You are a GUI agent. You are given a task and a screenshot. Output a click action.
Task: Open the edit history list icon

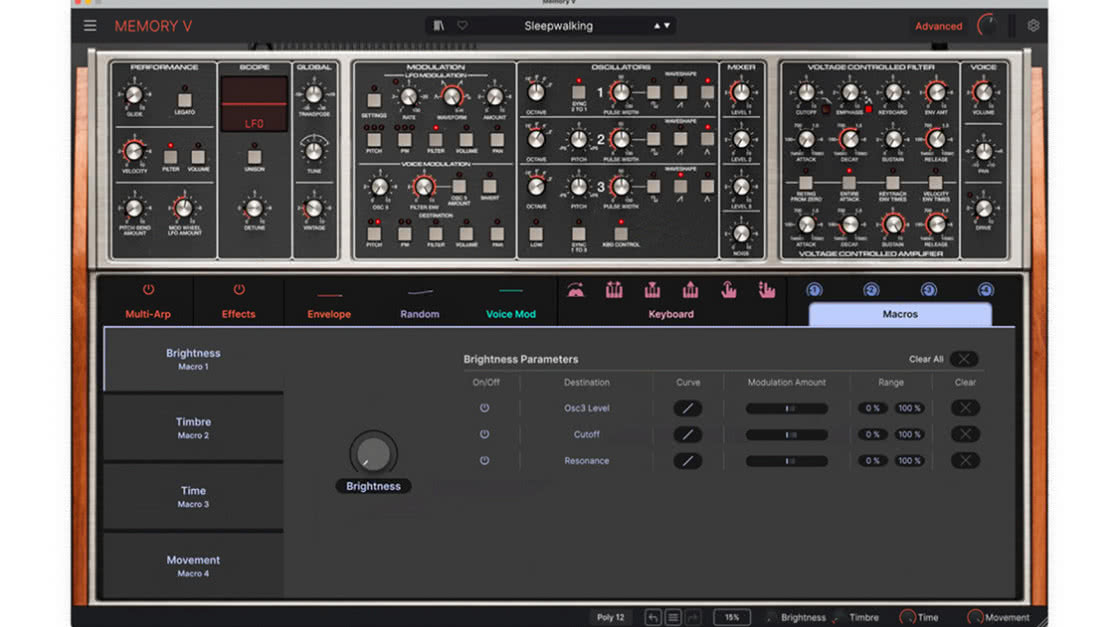click(x=673, y=618)
